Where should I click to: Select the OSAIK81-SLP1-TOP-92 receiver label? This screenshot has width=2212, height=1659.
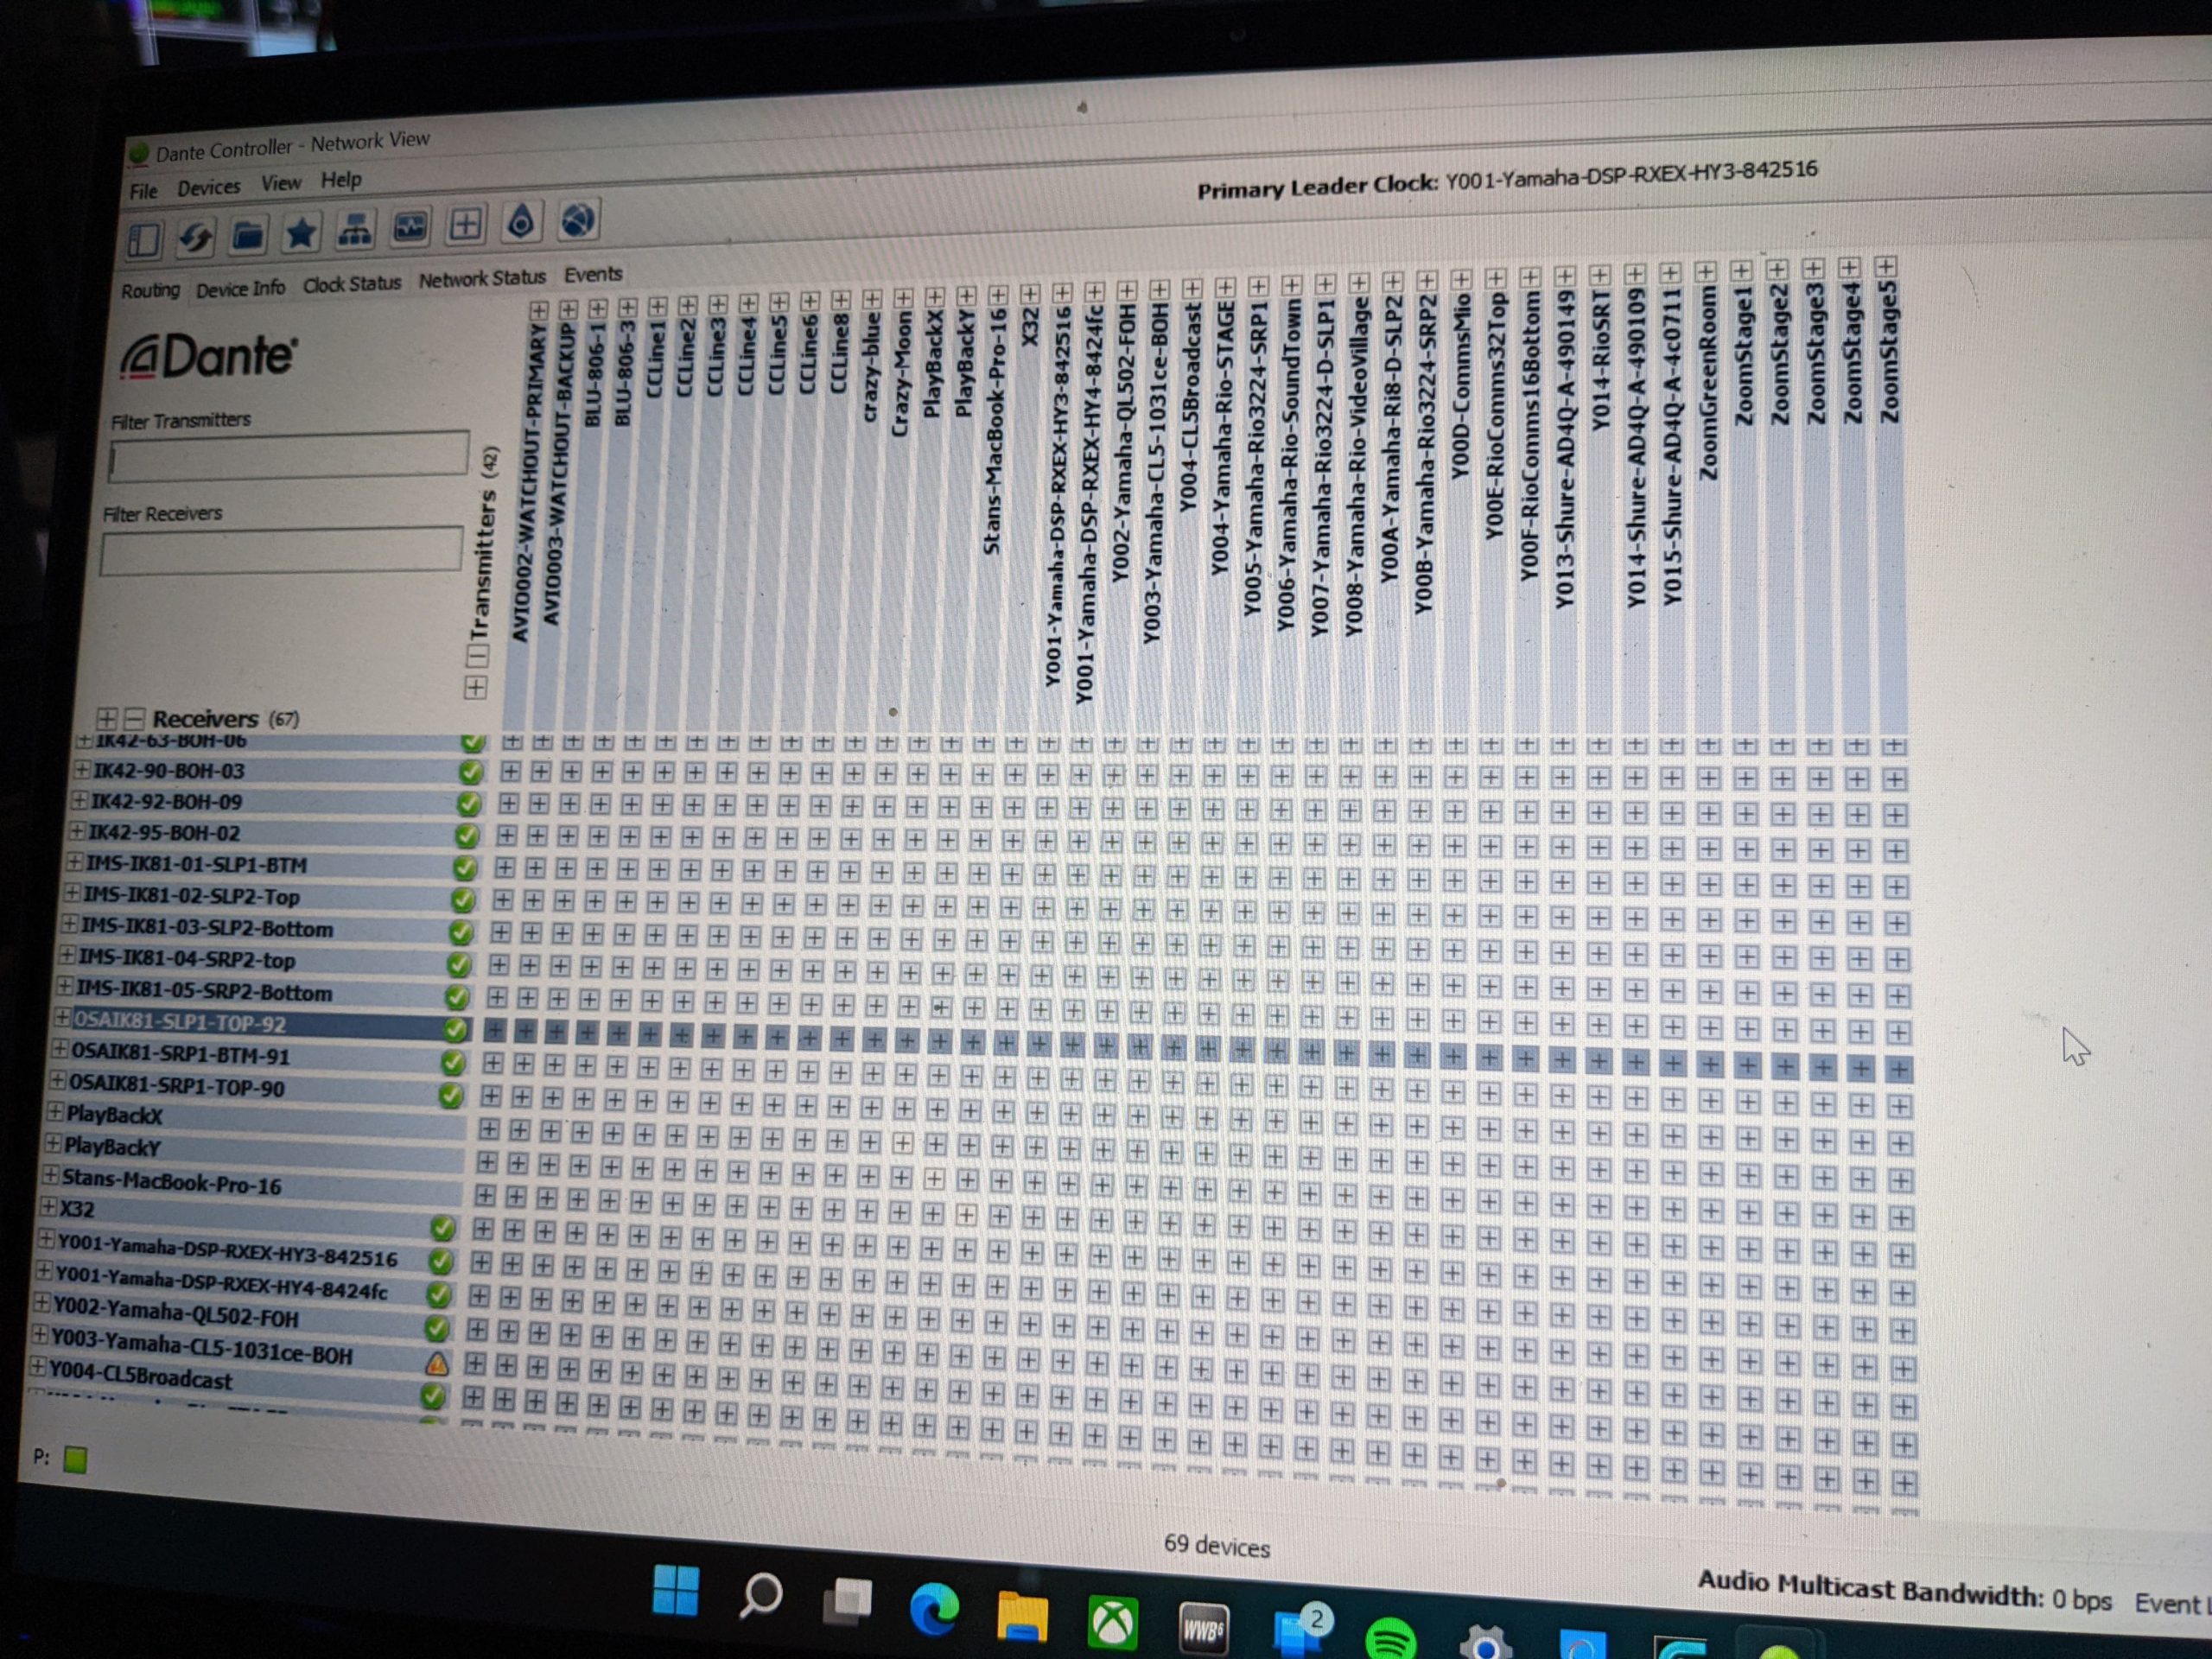[x=180, y=1023]
